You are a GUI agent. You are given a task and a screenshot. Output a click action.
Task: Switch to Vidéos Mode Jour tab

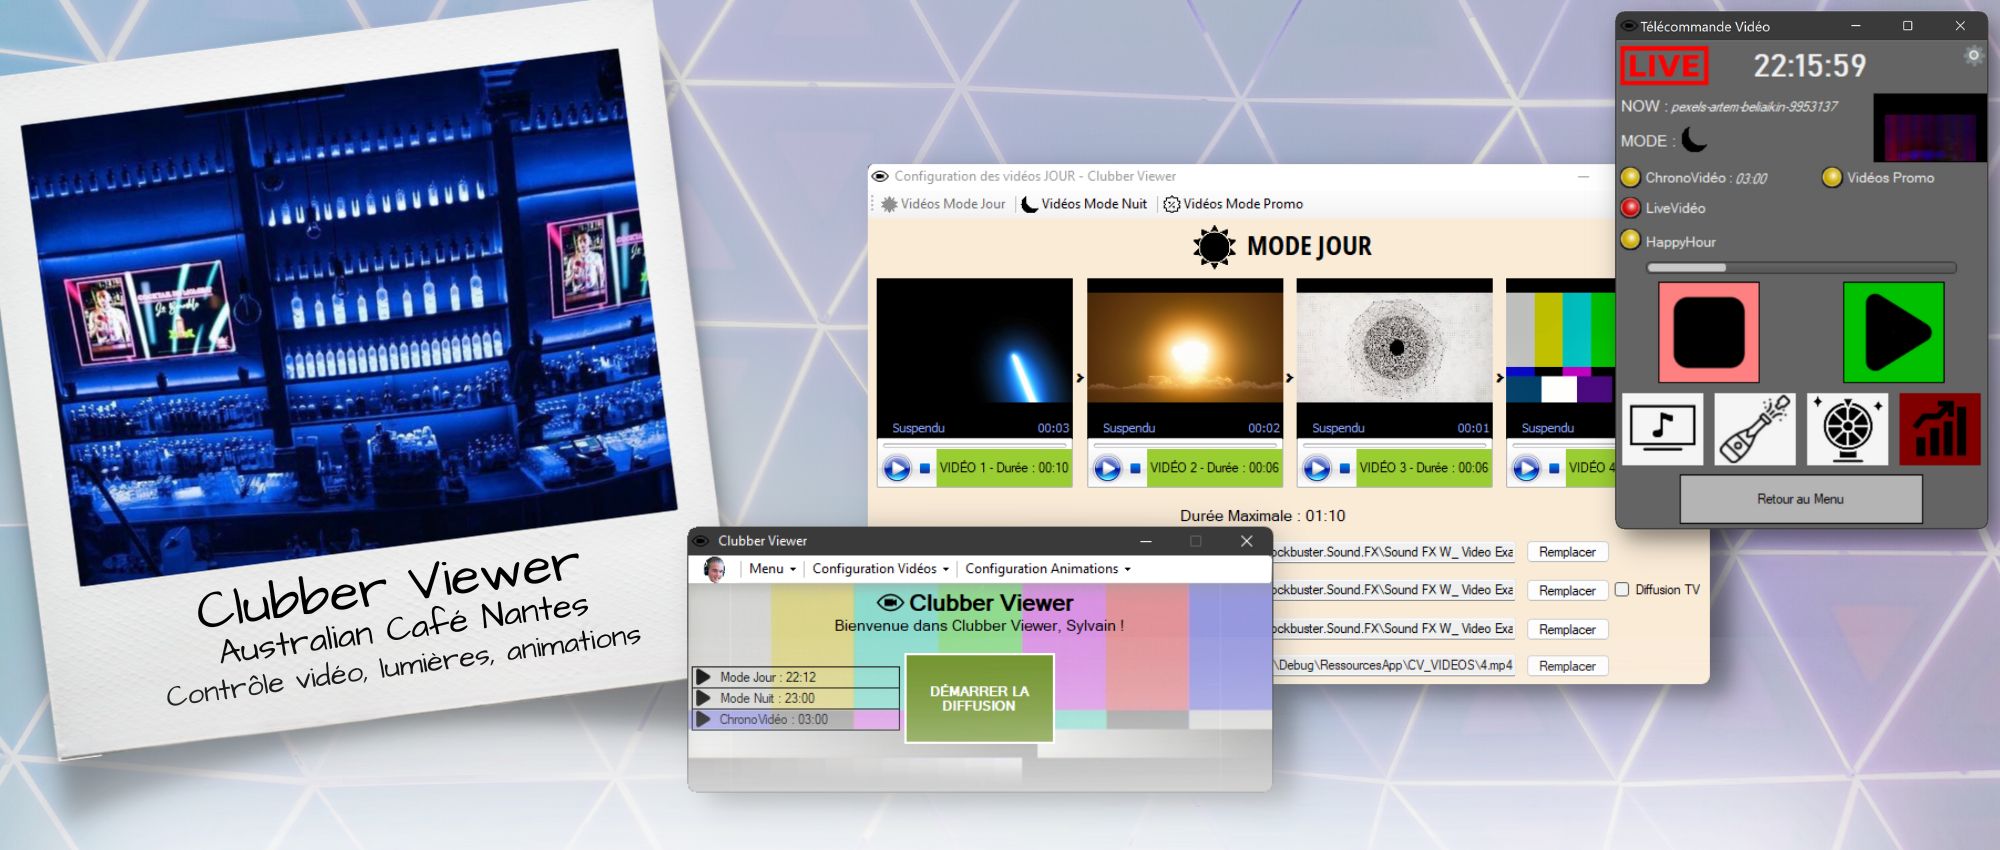(x=942, y=204)
